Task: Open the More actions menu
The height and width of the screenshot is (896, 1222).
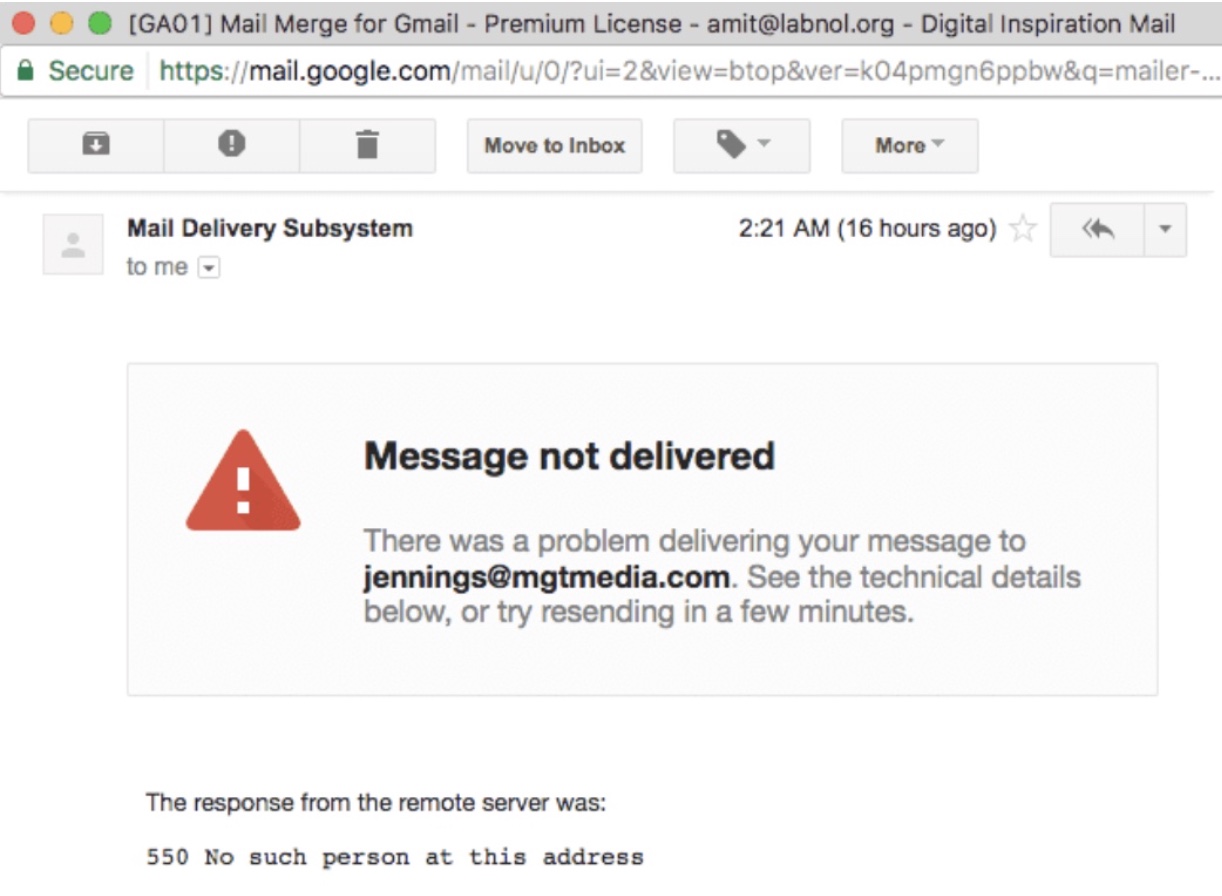Action: [909, 146]
